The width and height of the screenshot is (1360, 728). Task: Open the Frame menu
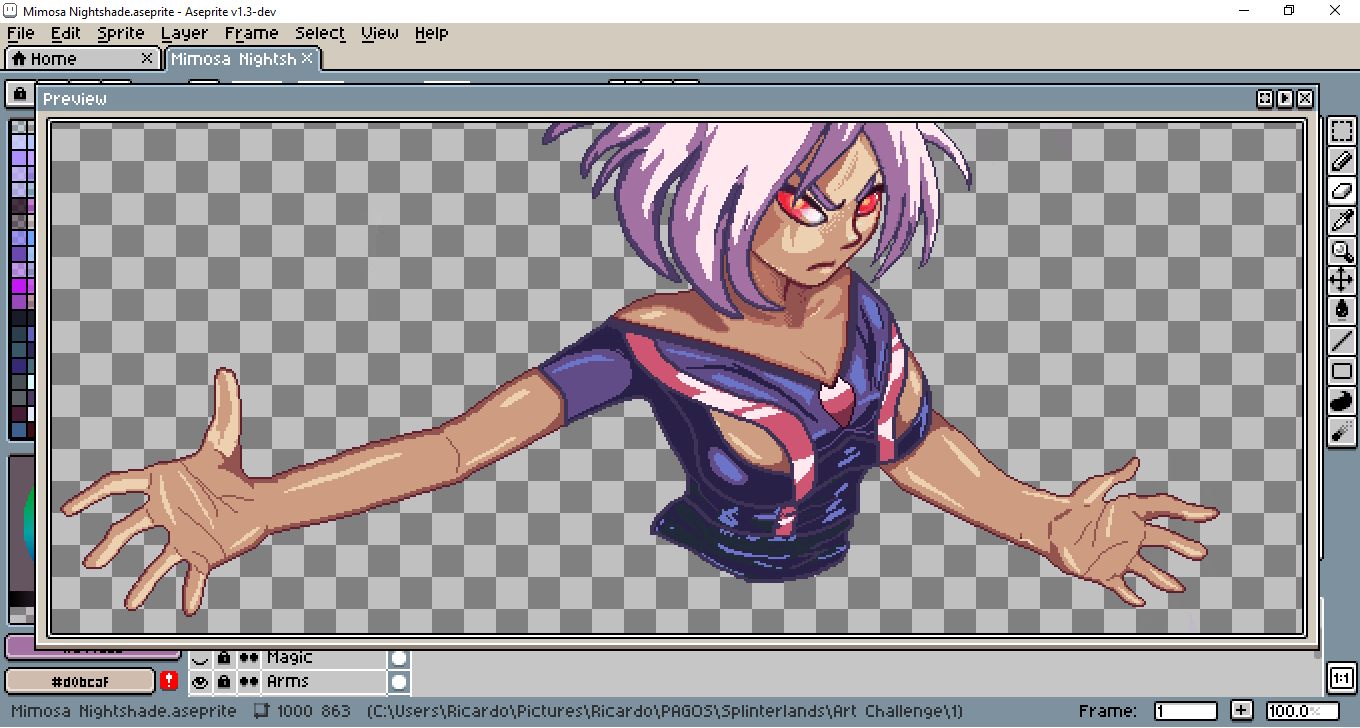click(251, 33)
